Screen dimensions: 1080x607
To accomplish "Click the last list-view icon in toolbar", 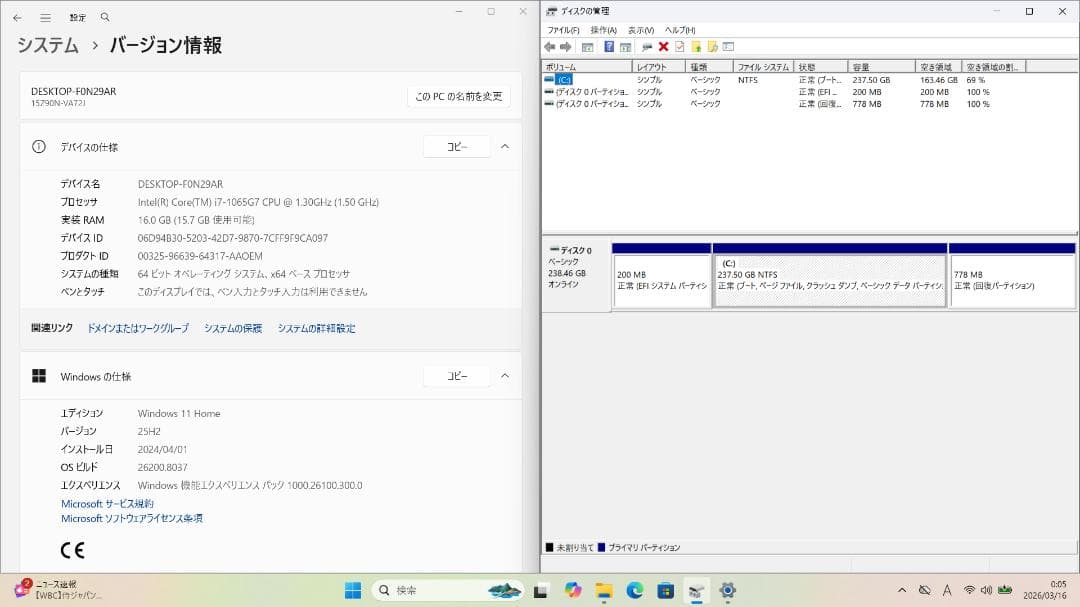I will pyautogui.click(x=729, y=47).
